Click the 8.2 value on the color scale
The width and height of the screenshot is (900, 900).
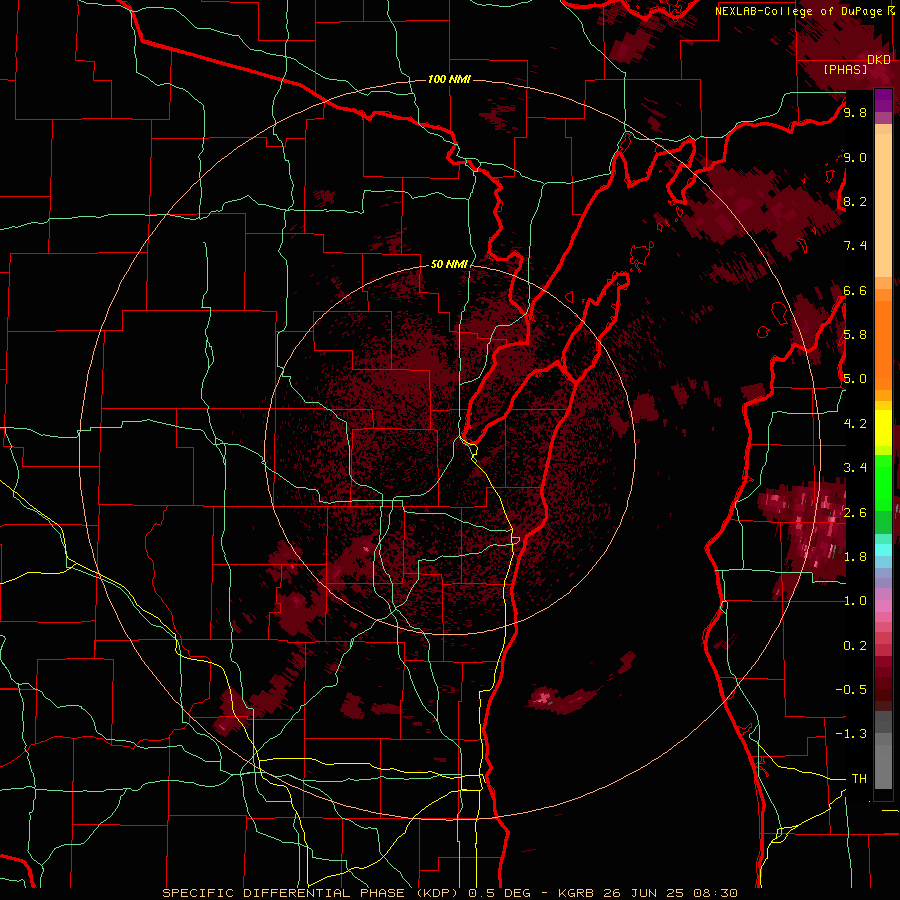tap(855, 201)
